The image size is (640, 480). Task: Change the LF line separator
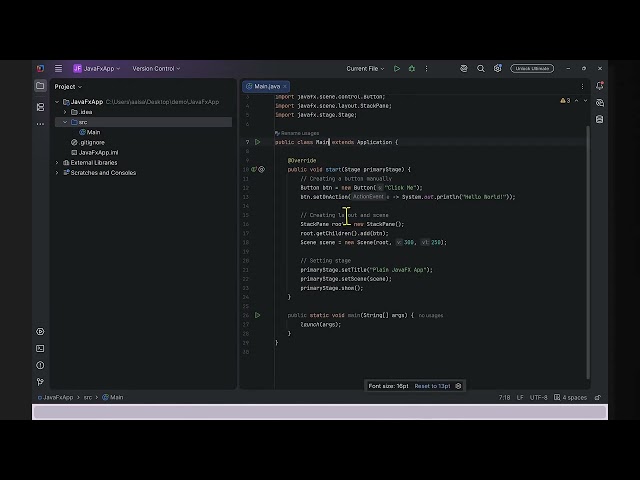click(x=520, y=398)
